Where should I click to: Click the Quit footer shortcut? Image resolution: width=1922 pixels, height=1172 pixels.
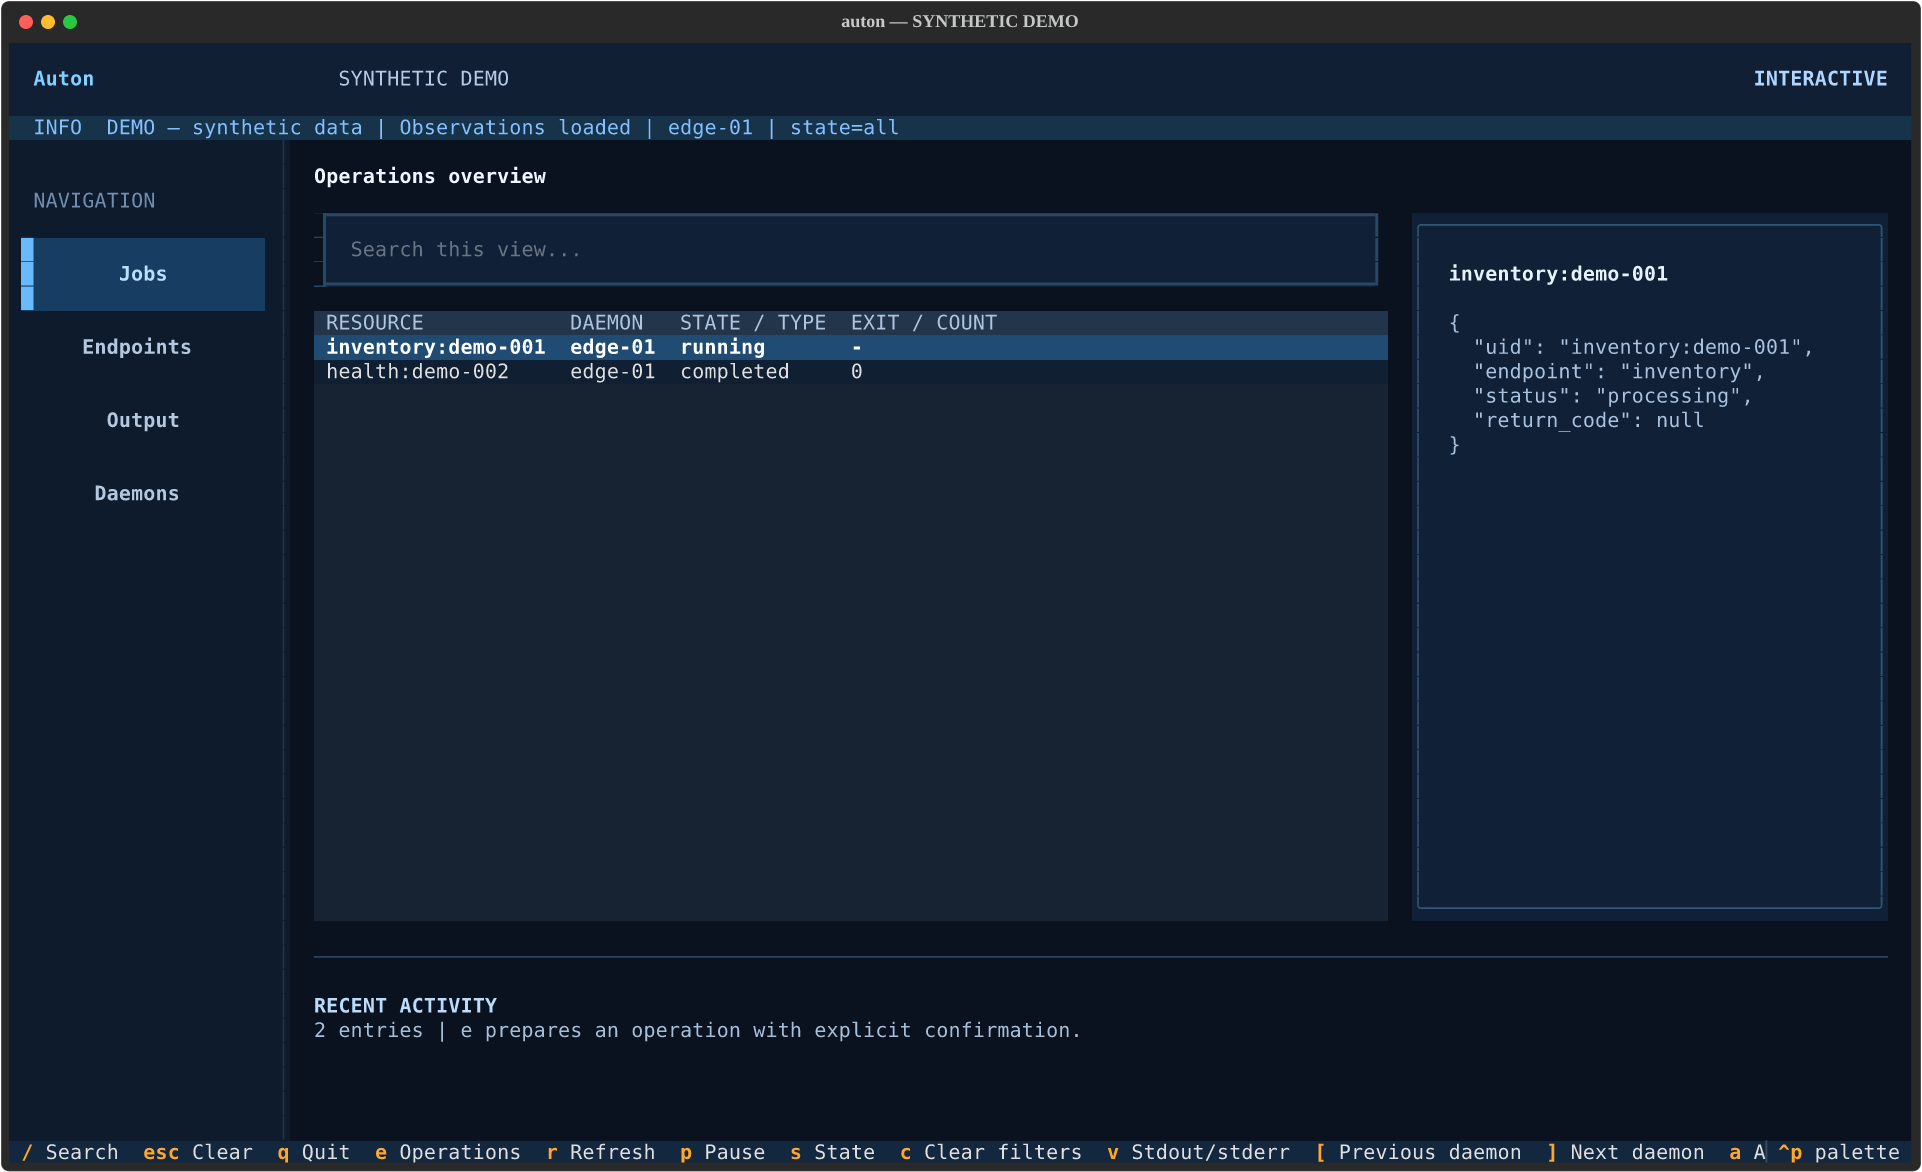pyautogui.click(x=314, y=1152)
